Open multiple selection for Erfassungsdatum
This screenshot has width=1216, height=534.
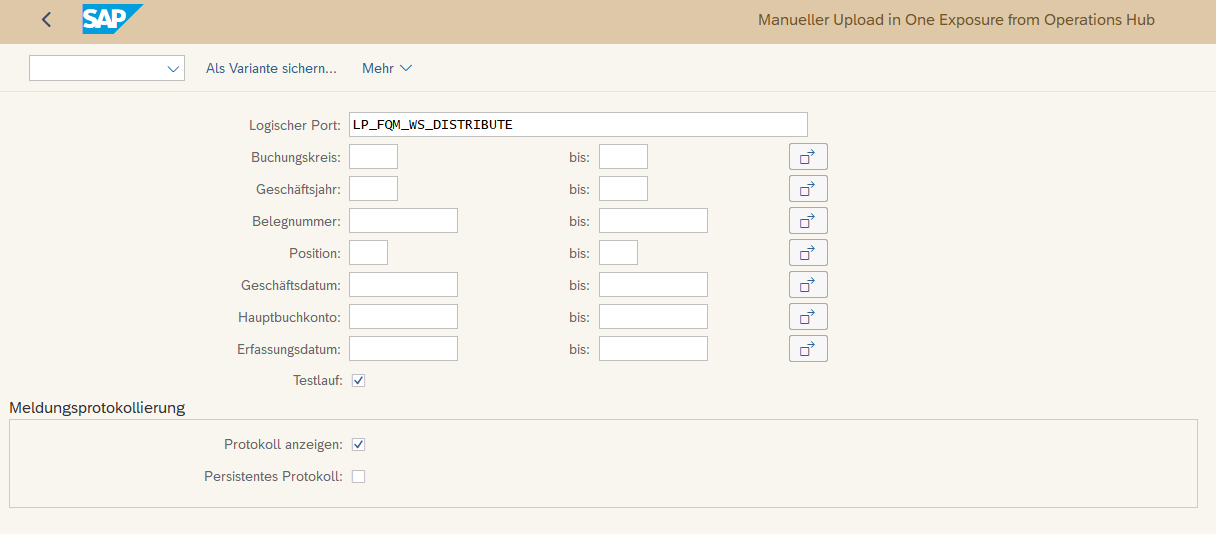pyautogui.click(x=808, y=349)
